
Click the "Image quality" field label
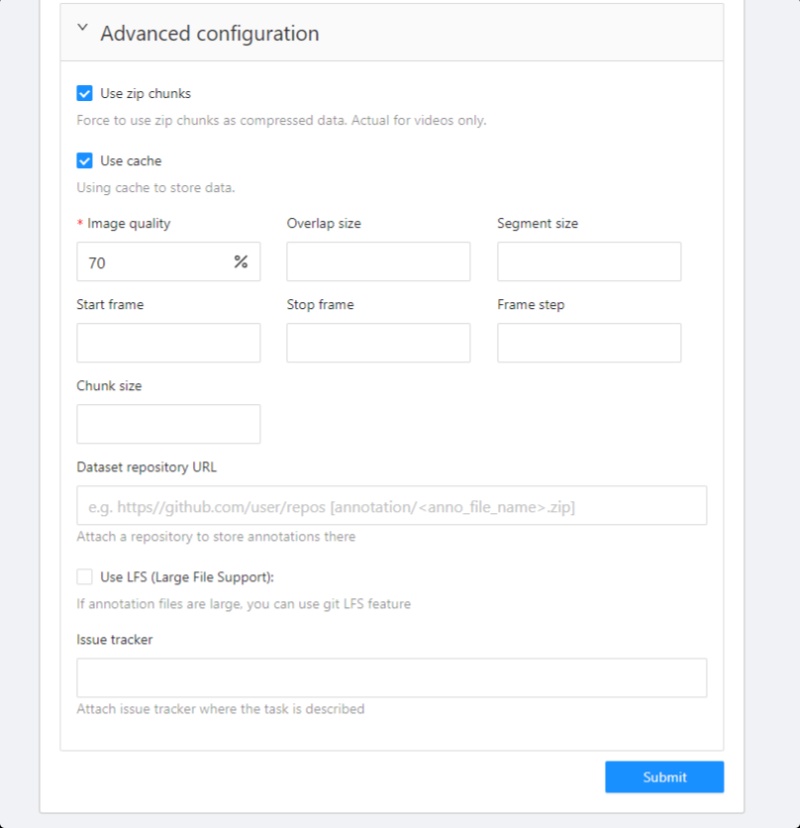coord(128,224)
